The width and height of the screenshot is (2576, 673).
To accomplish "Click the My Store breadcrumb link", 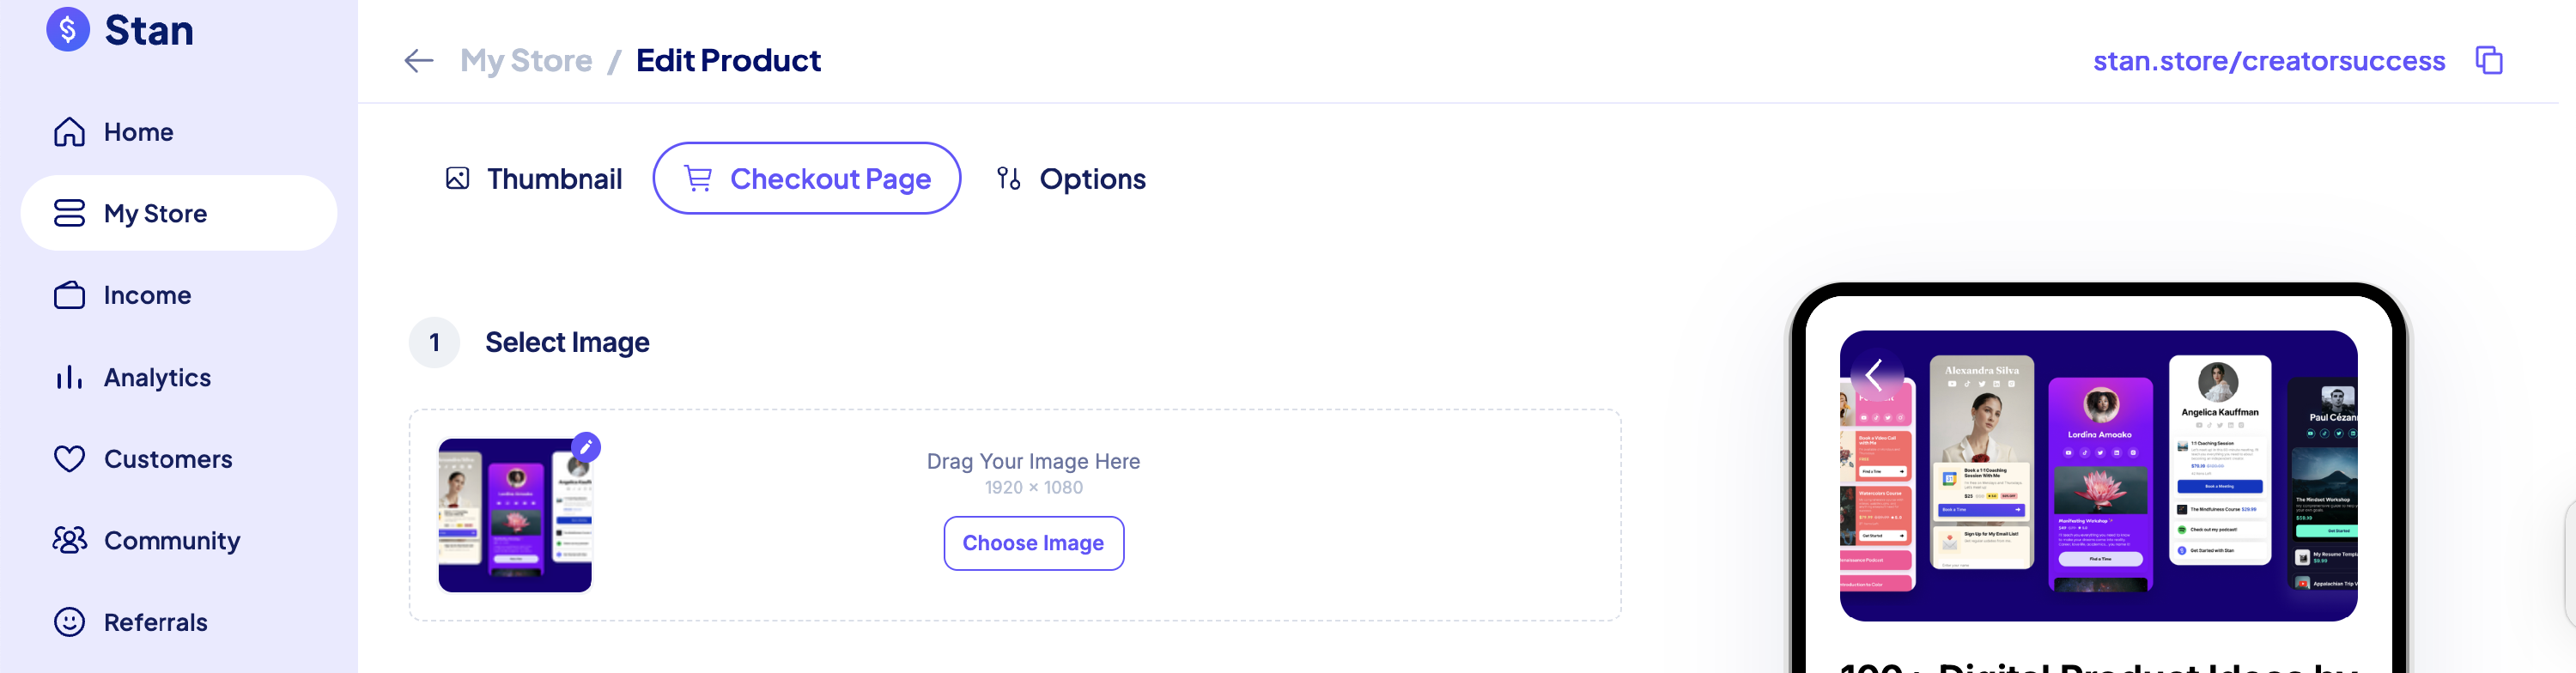I will [x=526, y=61].
